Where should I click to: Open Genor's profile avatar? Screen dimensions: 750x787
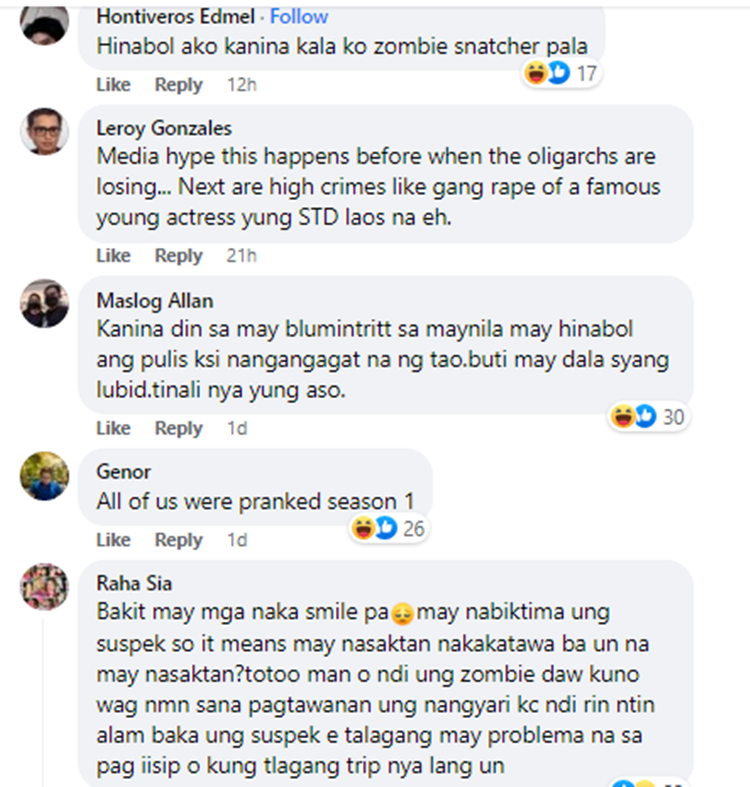click(44, 476)
